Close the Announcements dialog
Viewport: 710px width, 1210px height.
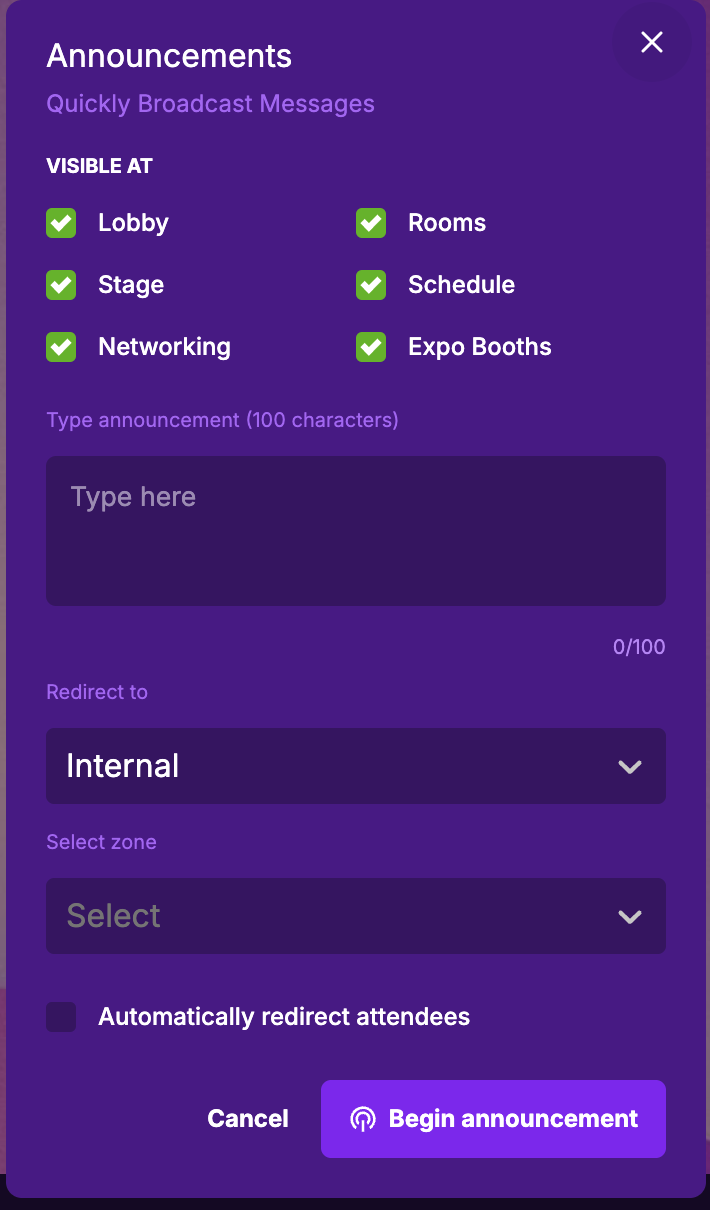(x=652, y=42)
